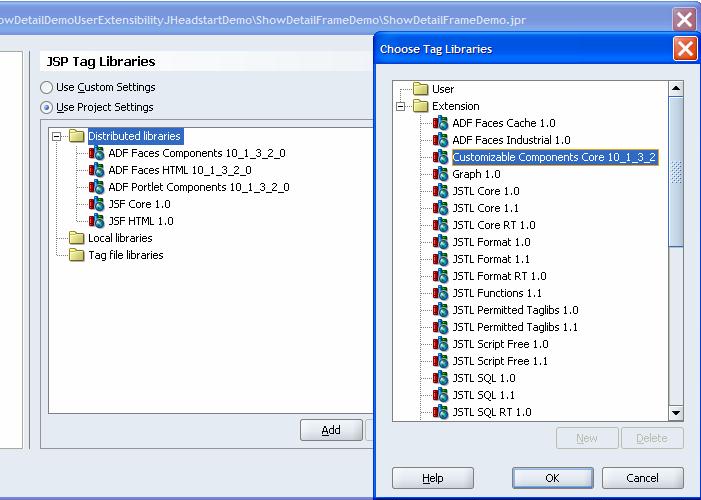This screenshot has height=500, width=701.
Task: Select the JSTL SQL RT 1.0 entry
Action: [x=492, y=412]
